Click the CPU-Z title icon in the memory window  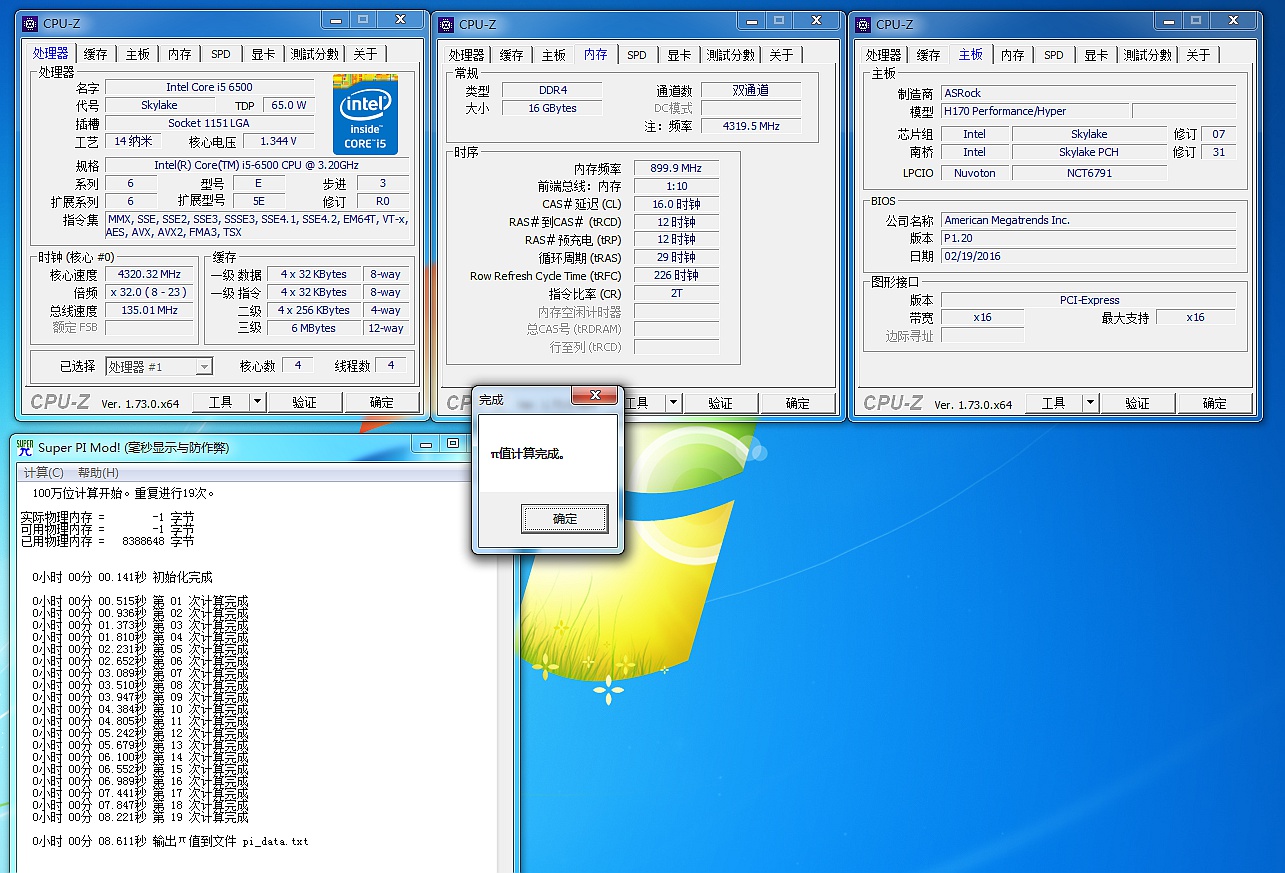447,24
